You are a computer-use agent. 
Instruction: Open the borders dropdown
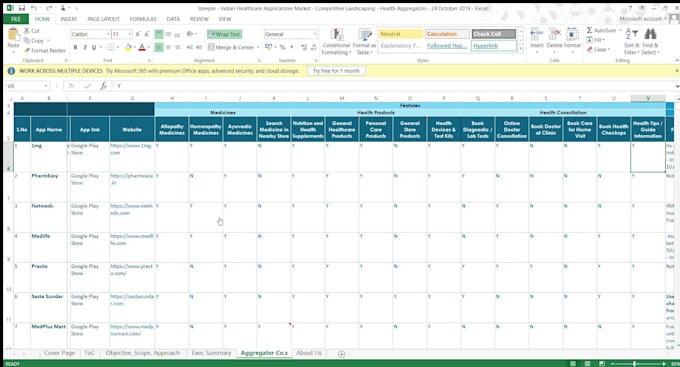click(x=118, y=47)
